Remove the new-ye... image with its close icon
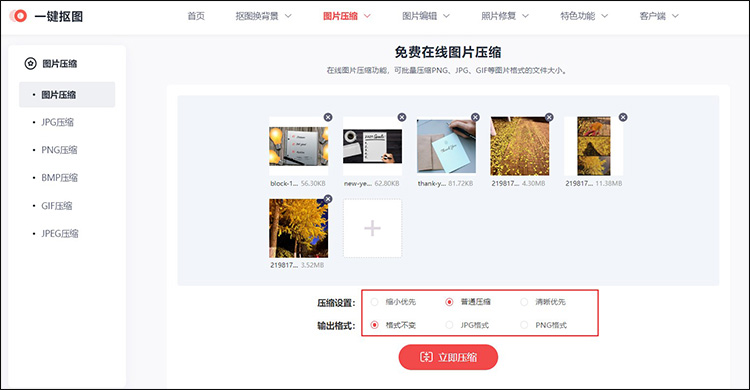The image size is (750, 390). click(402, 117)
